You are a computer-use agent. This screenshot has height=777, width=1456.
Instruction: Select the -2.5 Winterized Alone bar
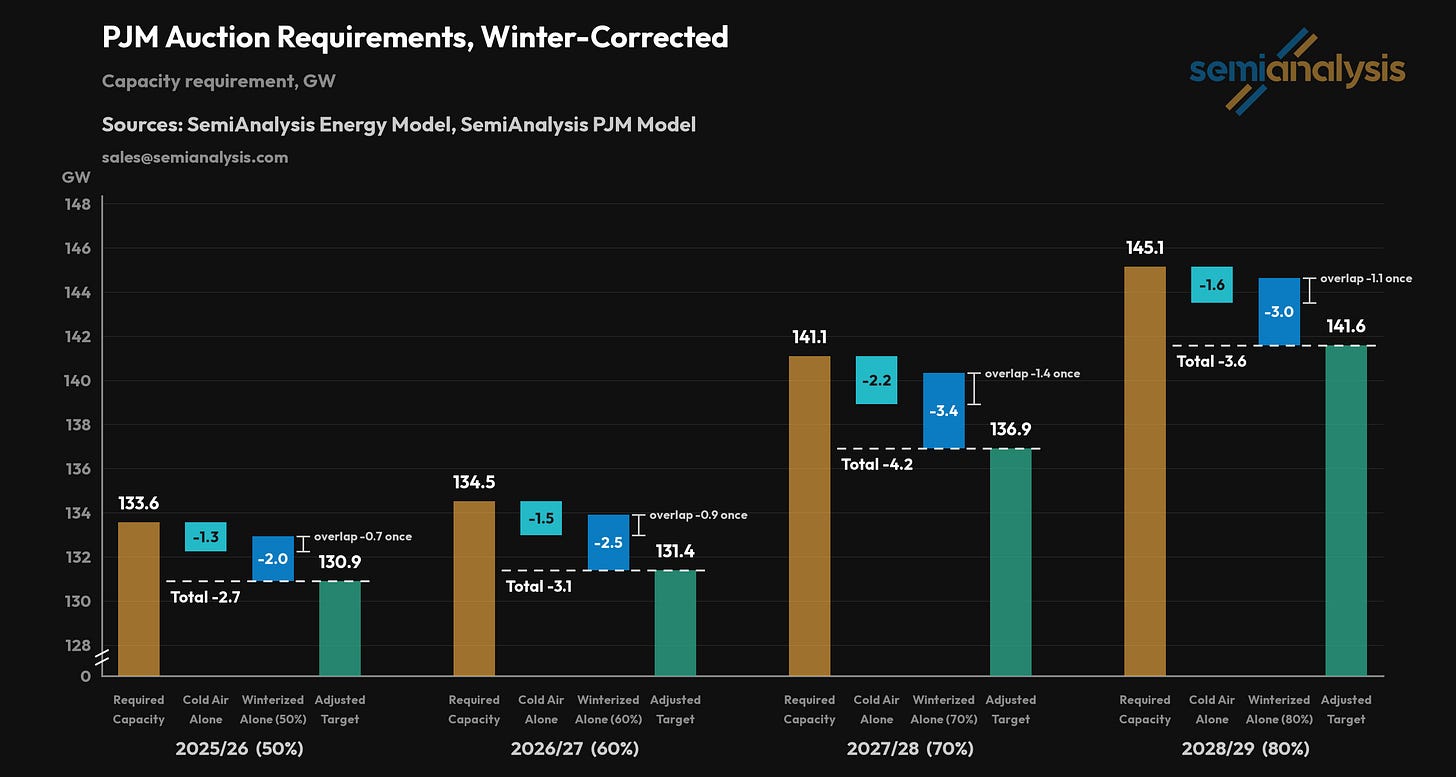click(608, 542)
